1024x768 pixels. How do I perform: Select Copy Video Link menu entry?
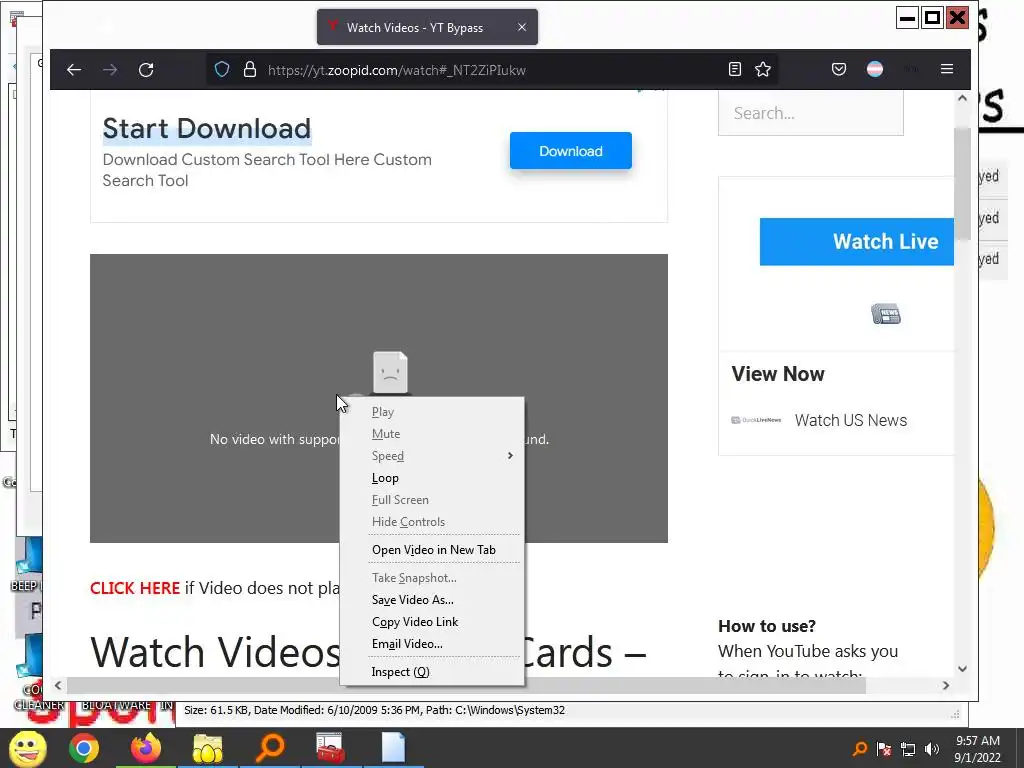(432, 622)
